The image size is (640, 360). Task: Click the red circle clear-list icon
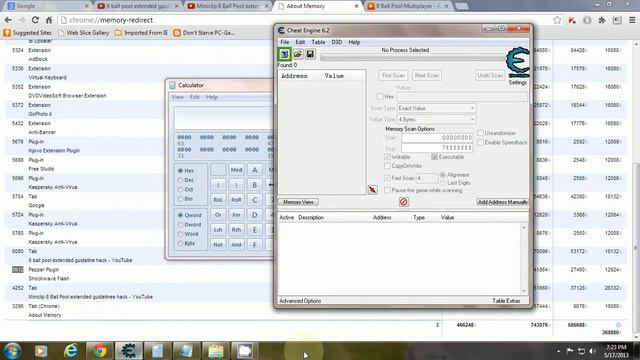coord(404,202)
